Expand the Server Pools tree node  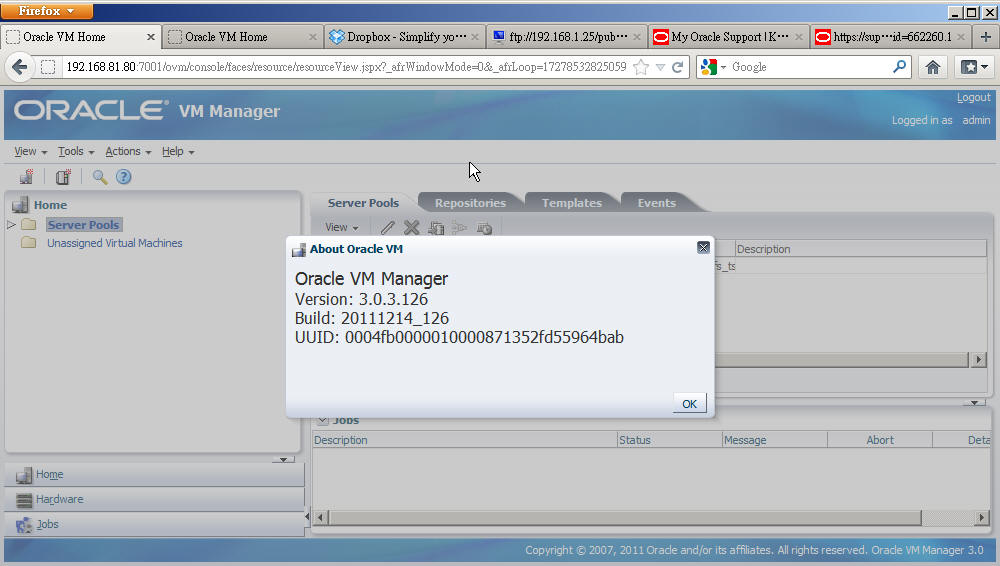[11, 225]
